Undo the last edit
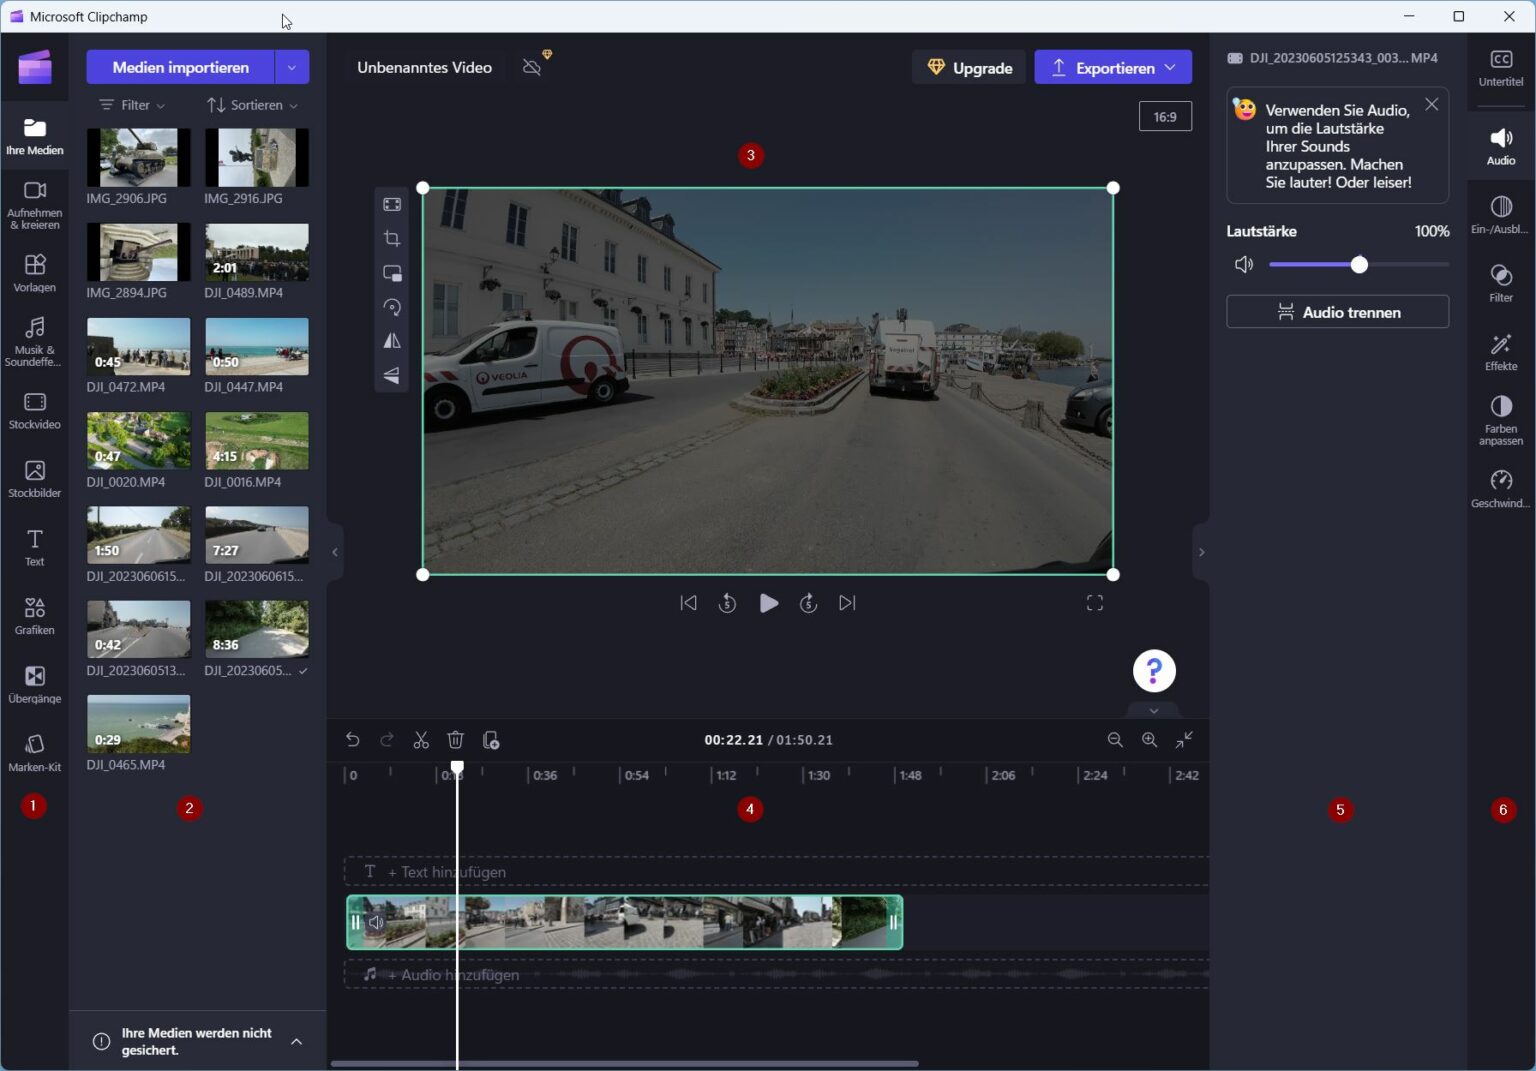Screen dimensions: 1536x1071 click(x=352, y=740)
